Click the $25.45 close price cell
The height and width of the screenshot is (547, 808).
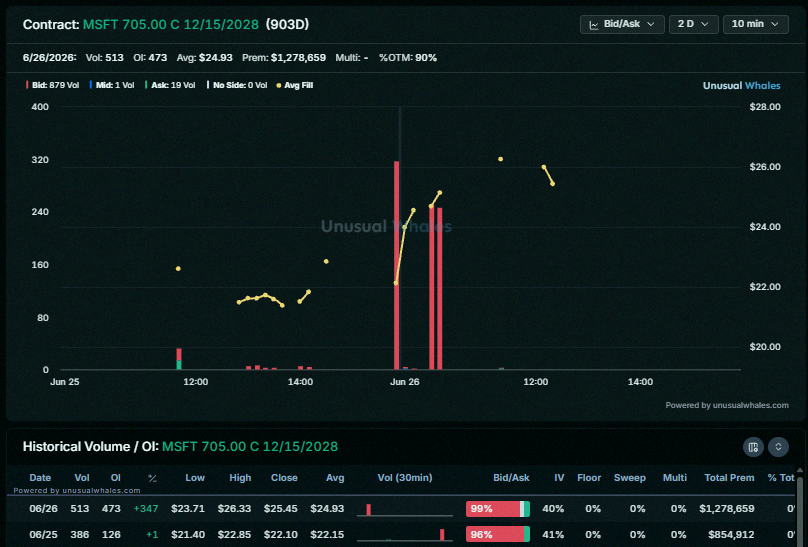280,509
